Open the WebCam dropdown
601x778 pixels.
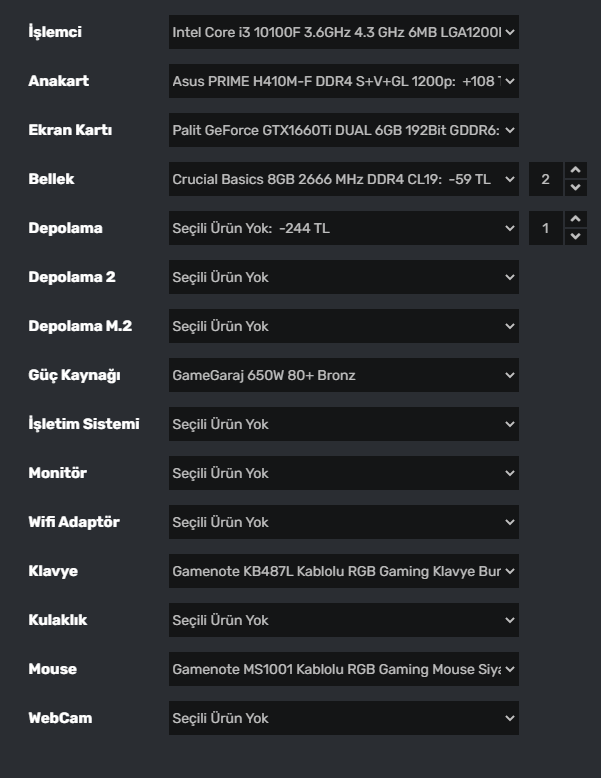coord(343,718)
